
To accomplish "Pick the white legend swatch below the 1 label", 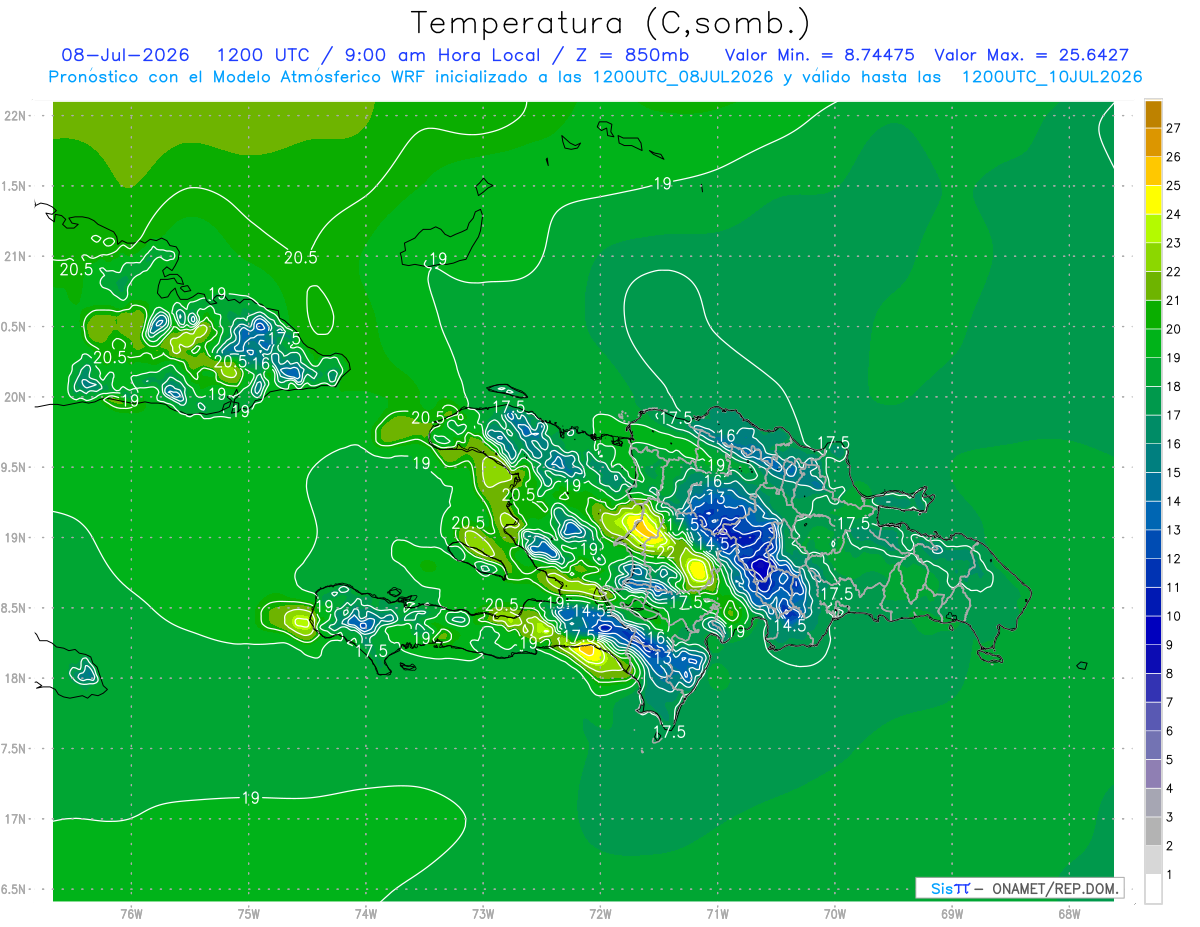I will (1153, 889).
